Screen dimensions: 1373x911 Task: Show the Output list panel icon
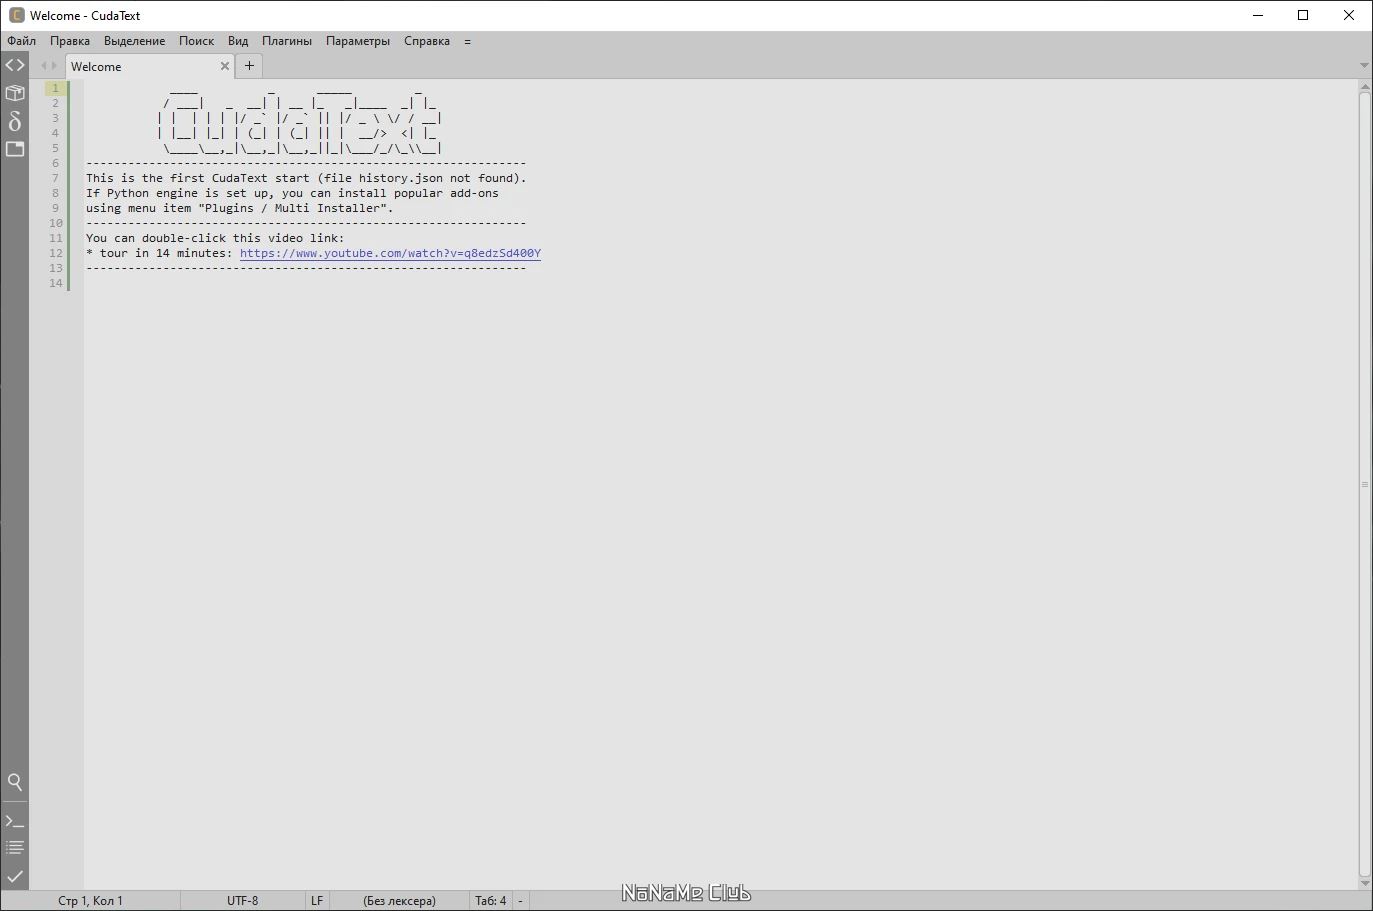pos(15,848)
